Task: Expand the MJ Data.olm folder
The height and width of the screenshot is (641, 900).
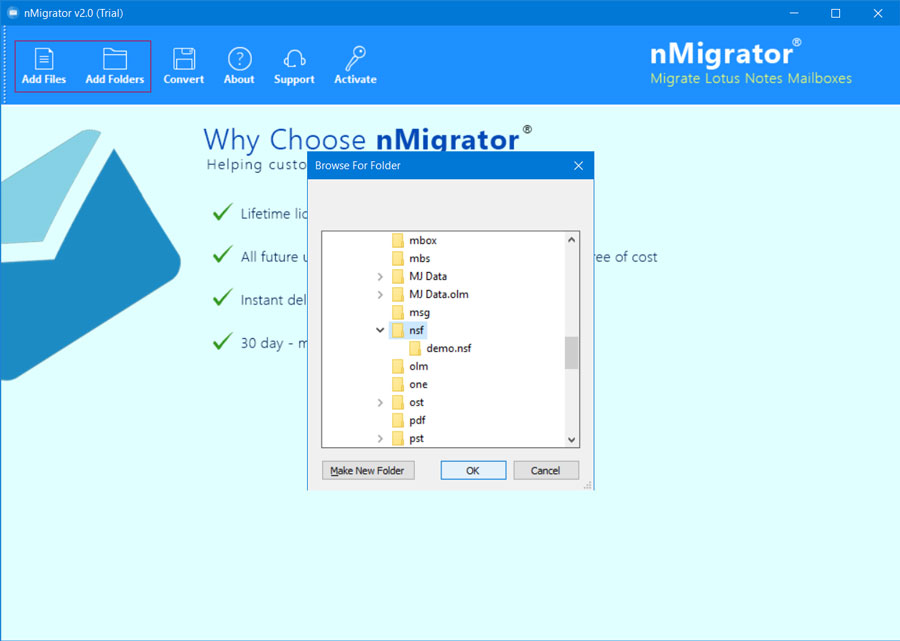Action: pyautogui.click(x=380, y=294)
